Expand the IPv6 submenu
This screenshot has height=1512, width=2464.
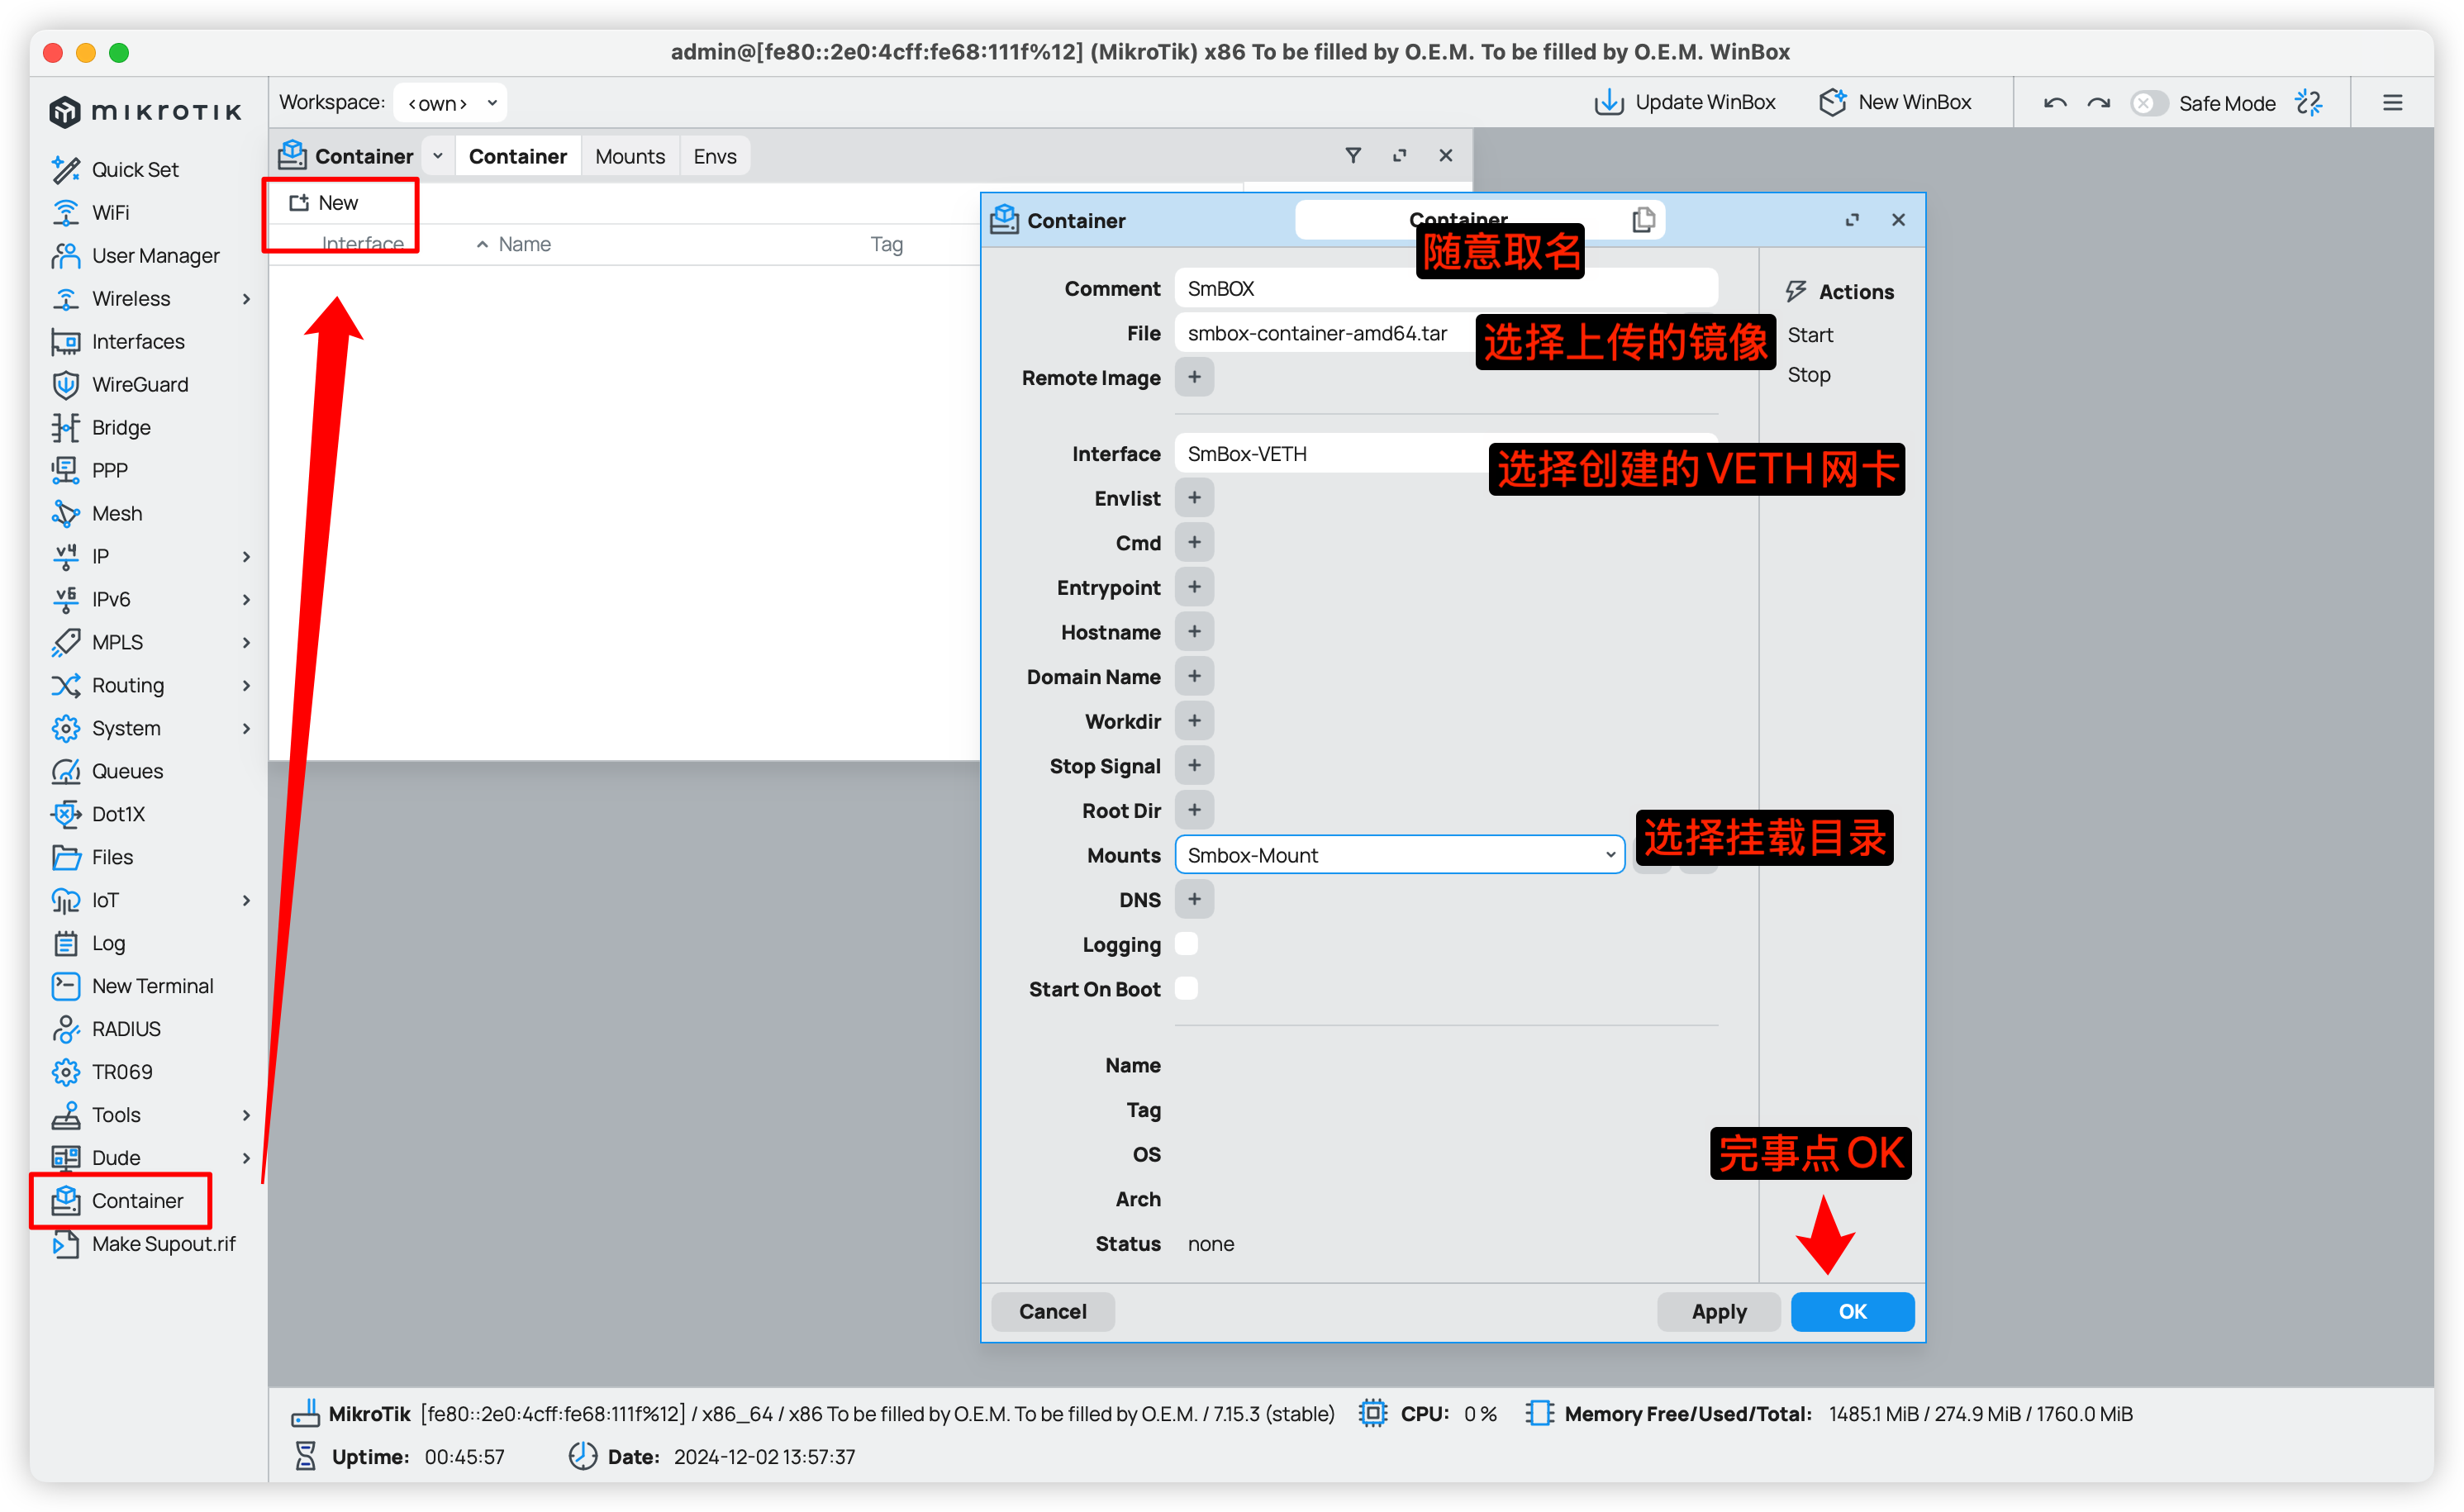point(246,600)
